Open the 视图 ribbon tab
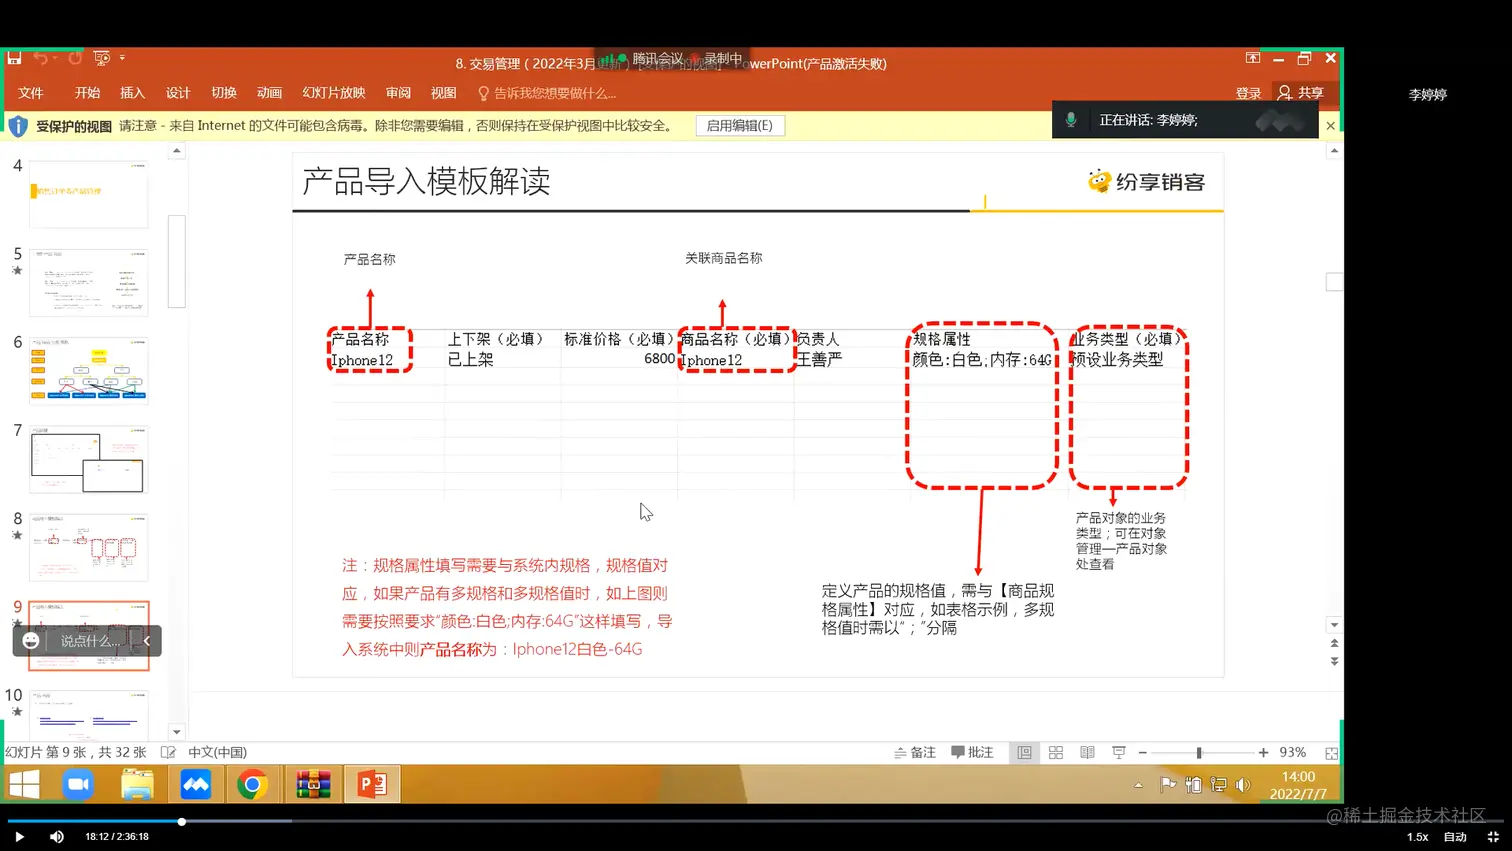Image resolution: width=1512 pixels, height=851 pixels. [443, 93]
